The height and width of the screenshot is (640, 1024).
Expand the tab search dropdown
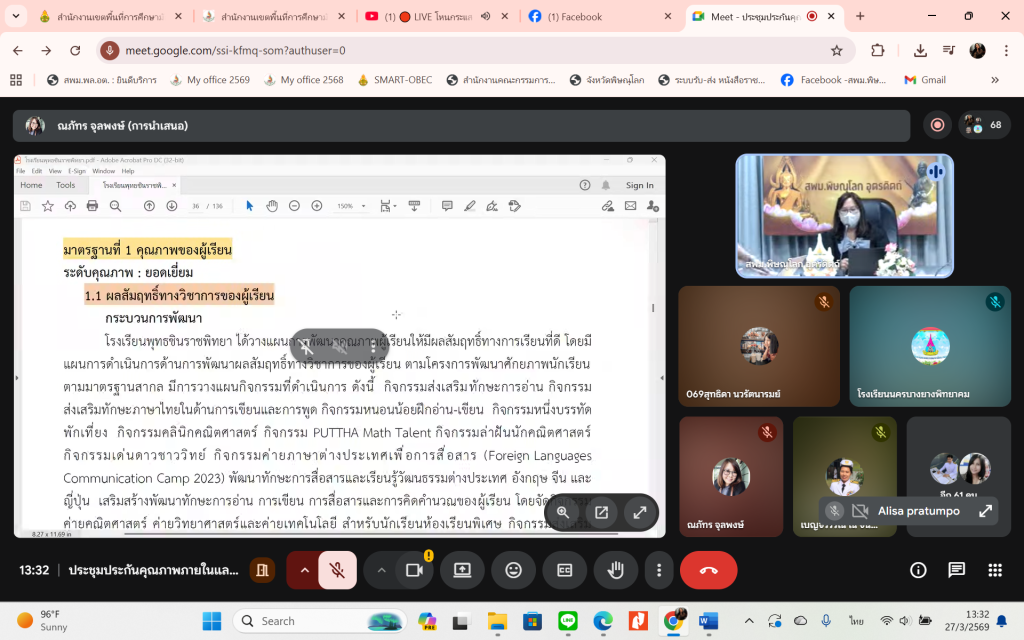tap(16, 16)
